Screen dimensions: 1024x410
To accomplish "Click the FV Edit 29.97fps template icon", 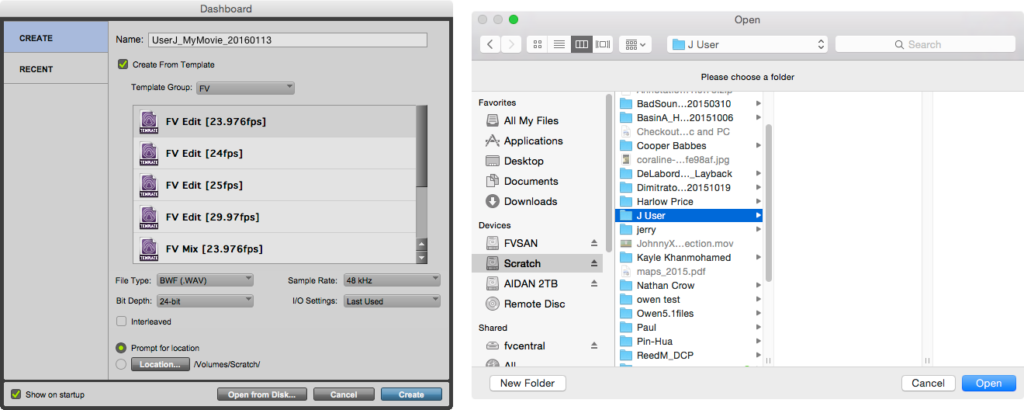I will (x=149, y=217).
